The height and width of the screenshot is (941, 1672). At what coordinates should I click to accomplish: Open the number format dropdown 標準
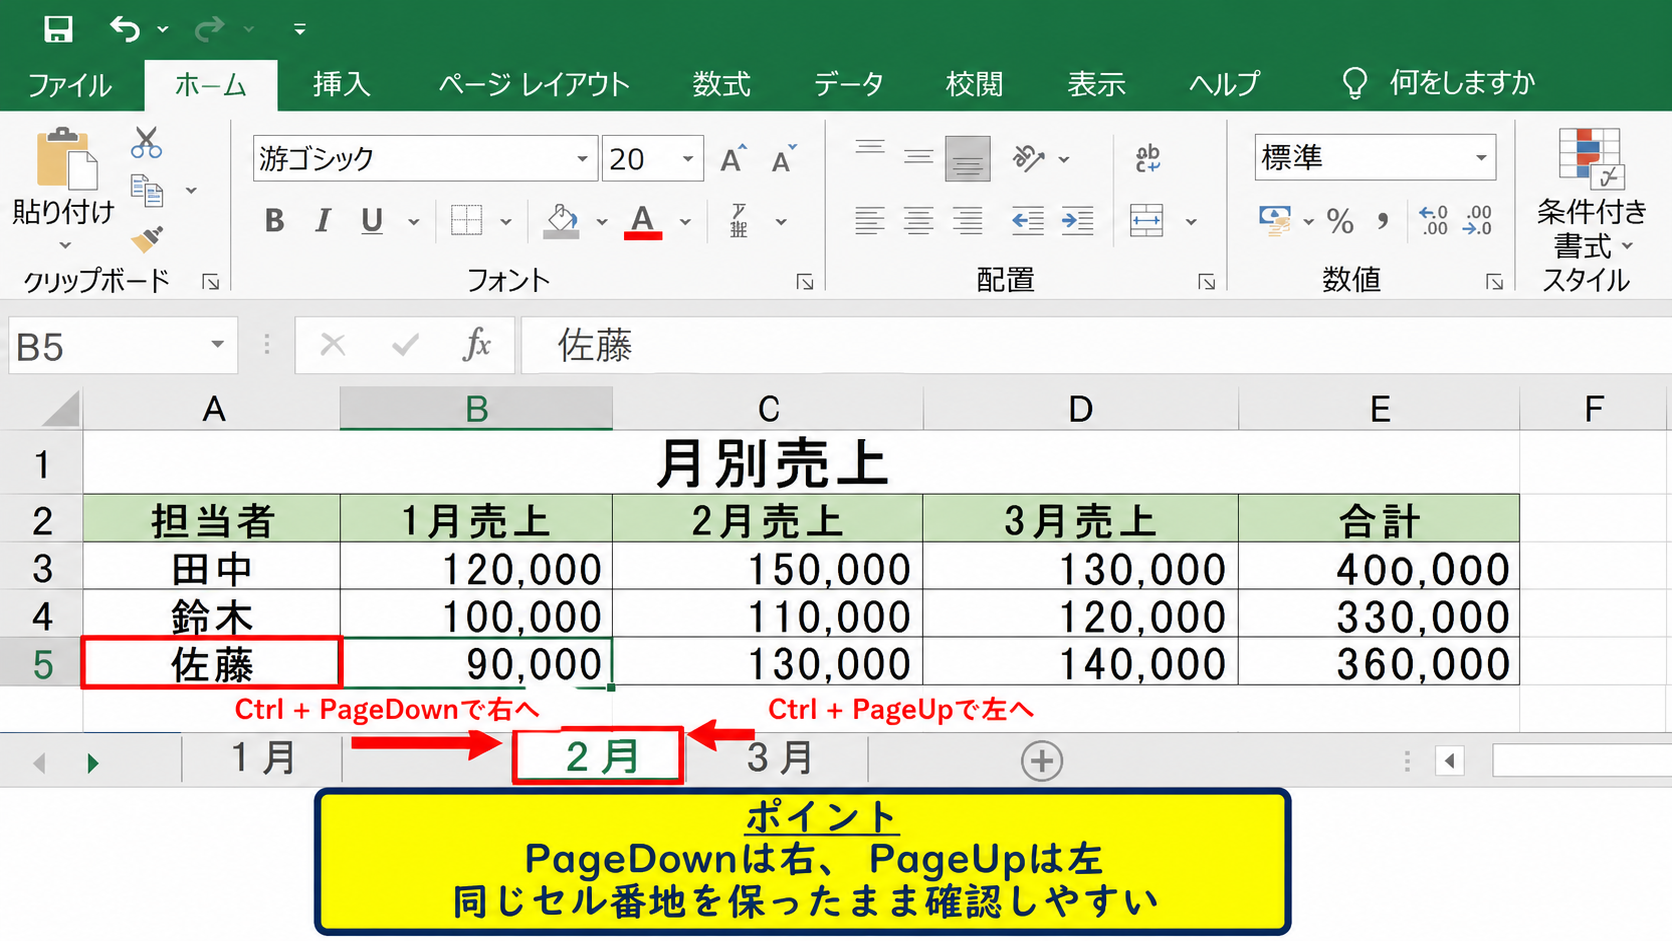[x=1375, y=158]
